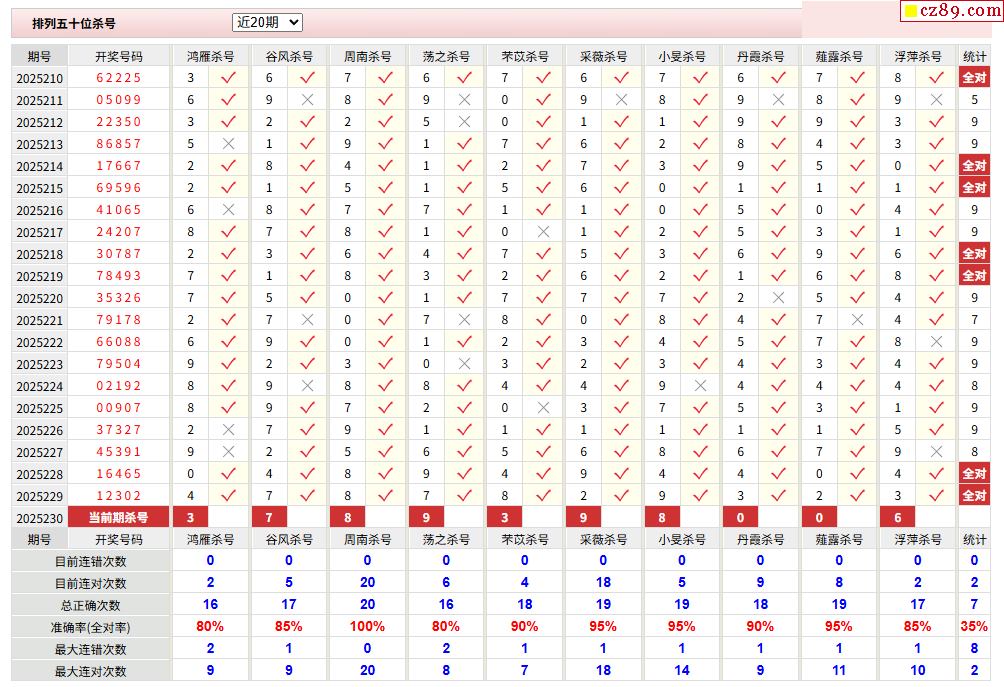Click draw number 00907

click(118, 408)
